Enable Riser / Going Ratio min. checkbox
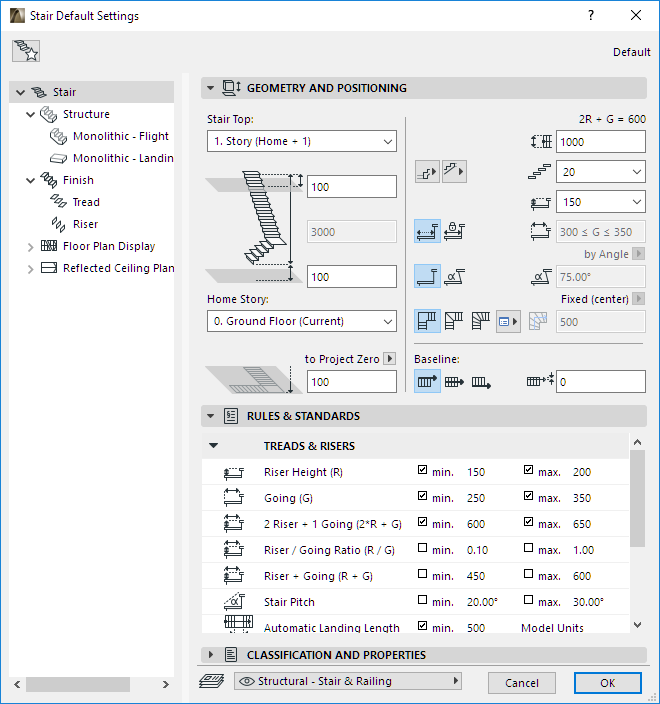 coord(422,548)
